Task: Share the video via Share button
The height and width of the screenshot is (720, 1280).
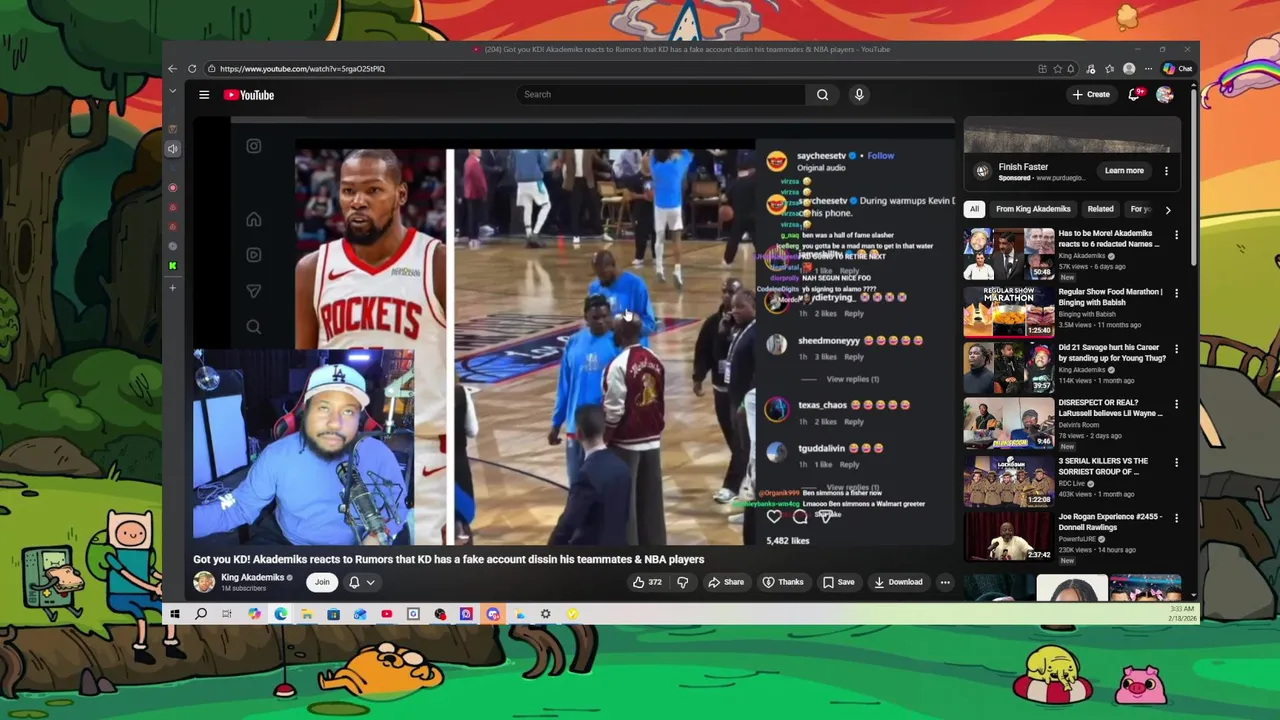Action: tap(726, 582)
